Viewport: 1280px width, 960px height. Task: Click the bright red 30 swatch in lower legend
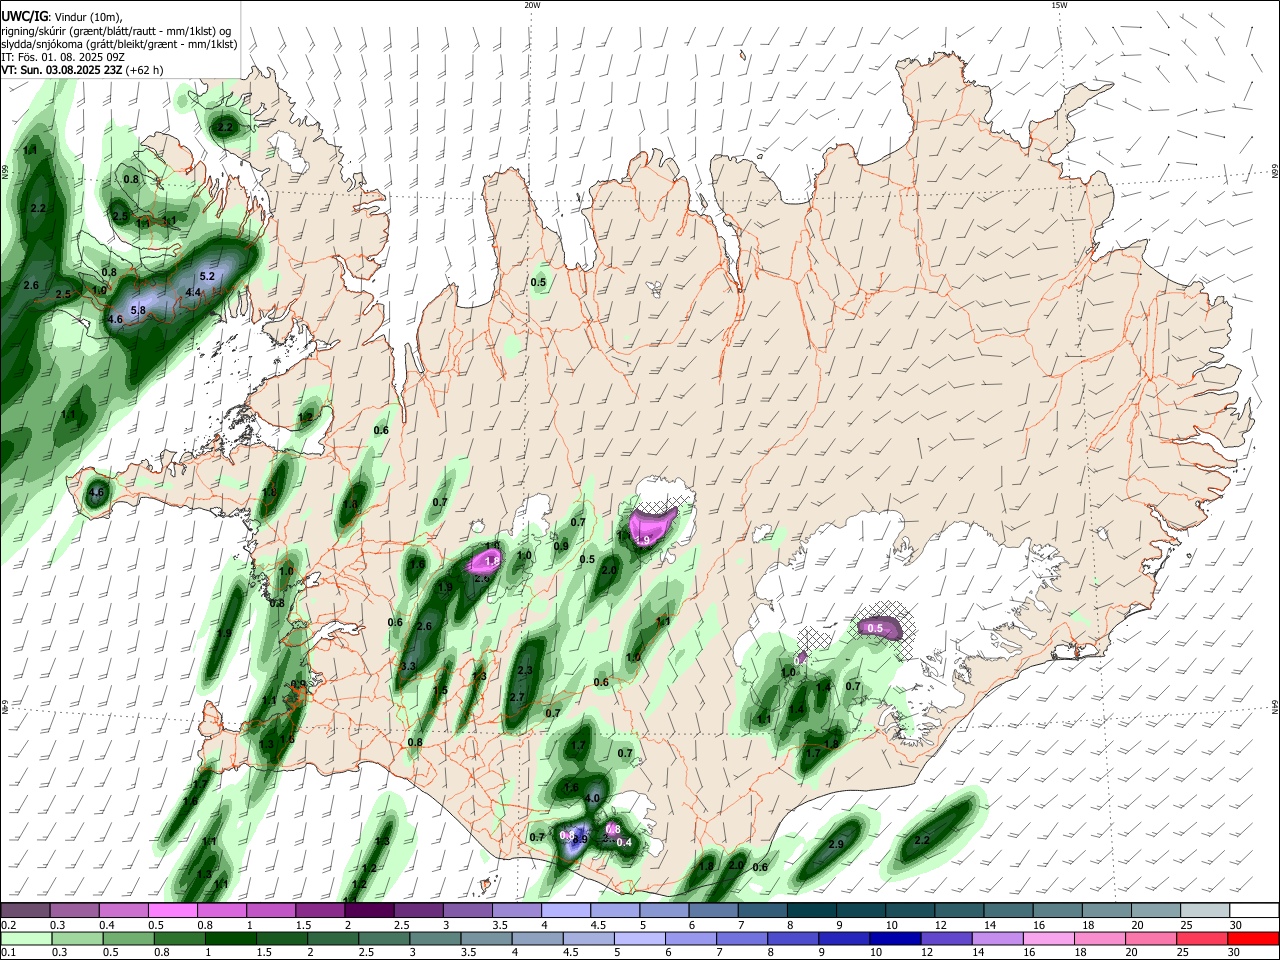coord(1253,938)
